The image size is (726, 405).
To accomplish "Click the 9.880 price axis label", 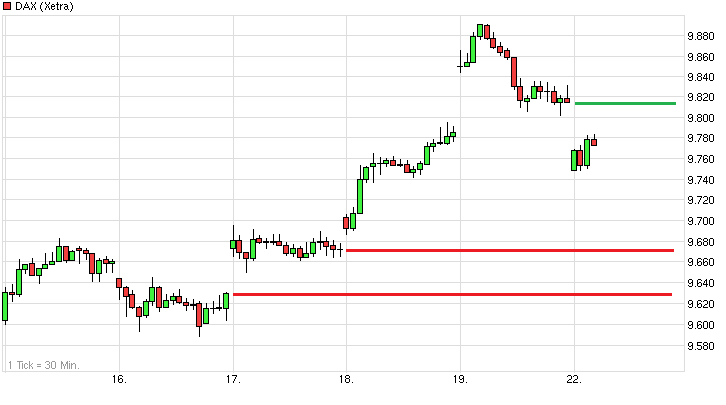I will 699,36.
